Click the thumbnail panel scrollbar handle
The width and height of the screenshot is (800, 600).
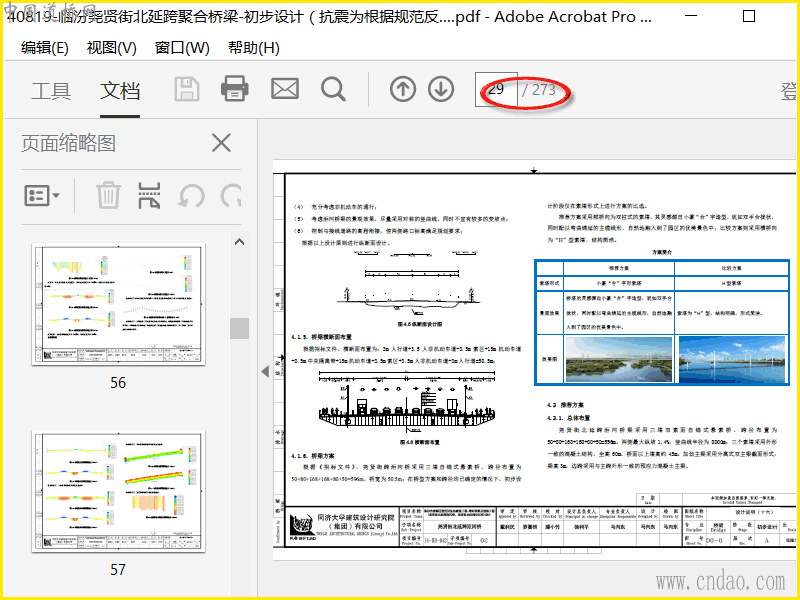(x=239, y=329)
